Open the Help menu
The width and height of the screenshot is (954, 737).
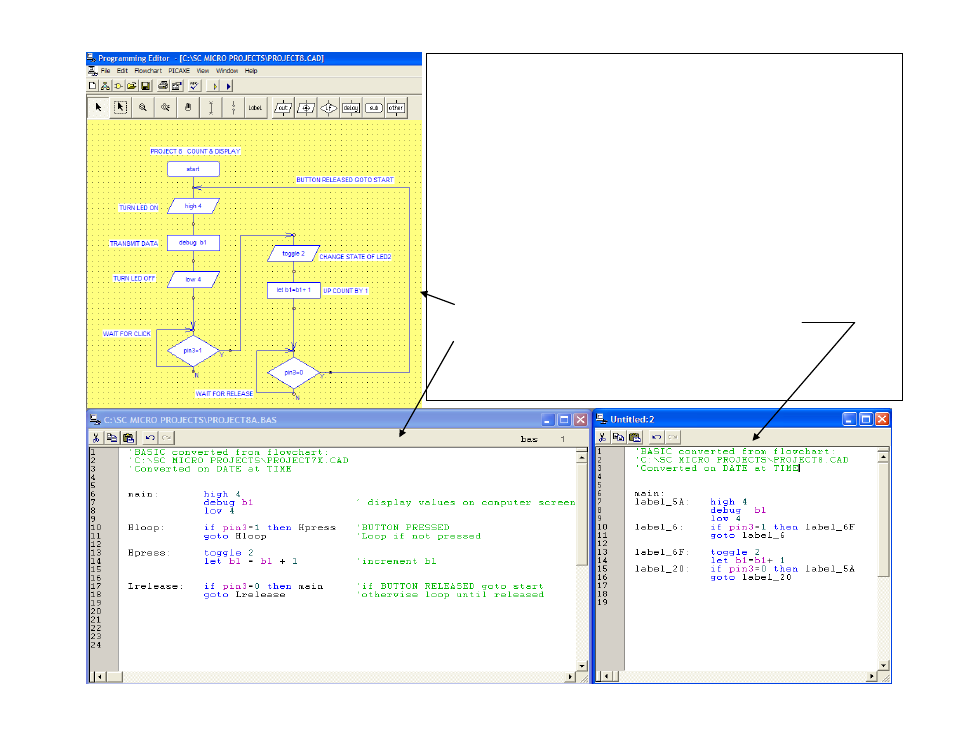click(251, 71)
